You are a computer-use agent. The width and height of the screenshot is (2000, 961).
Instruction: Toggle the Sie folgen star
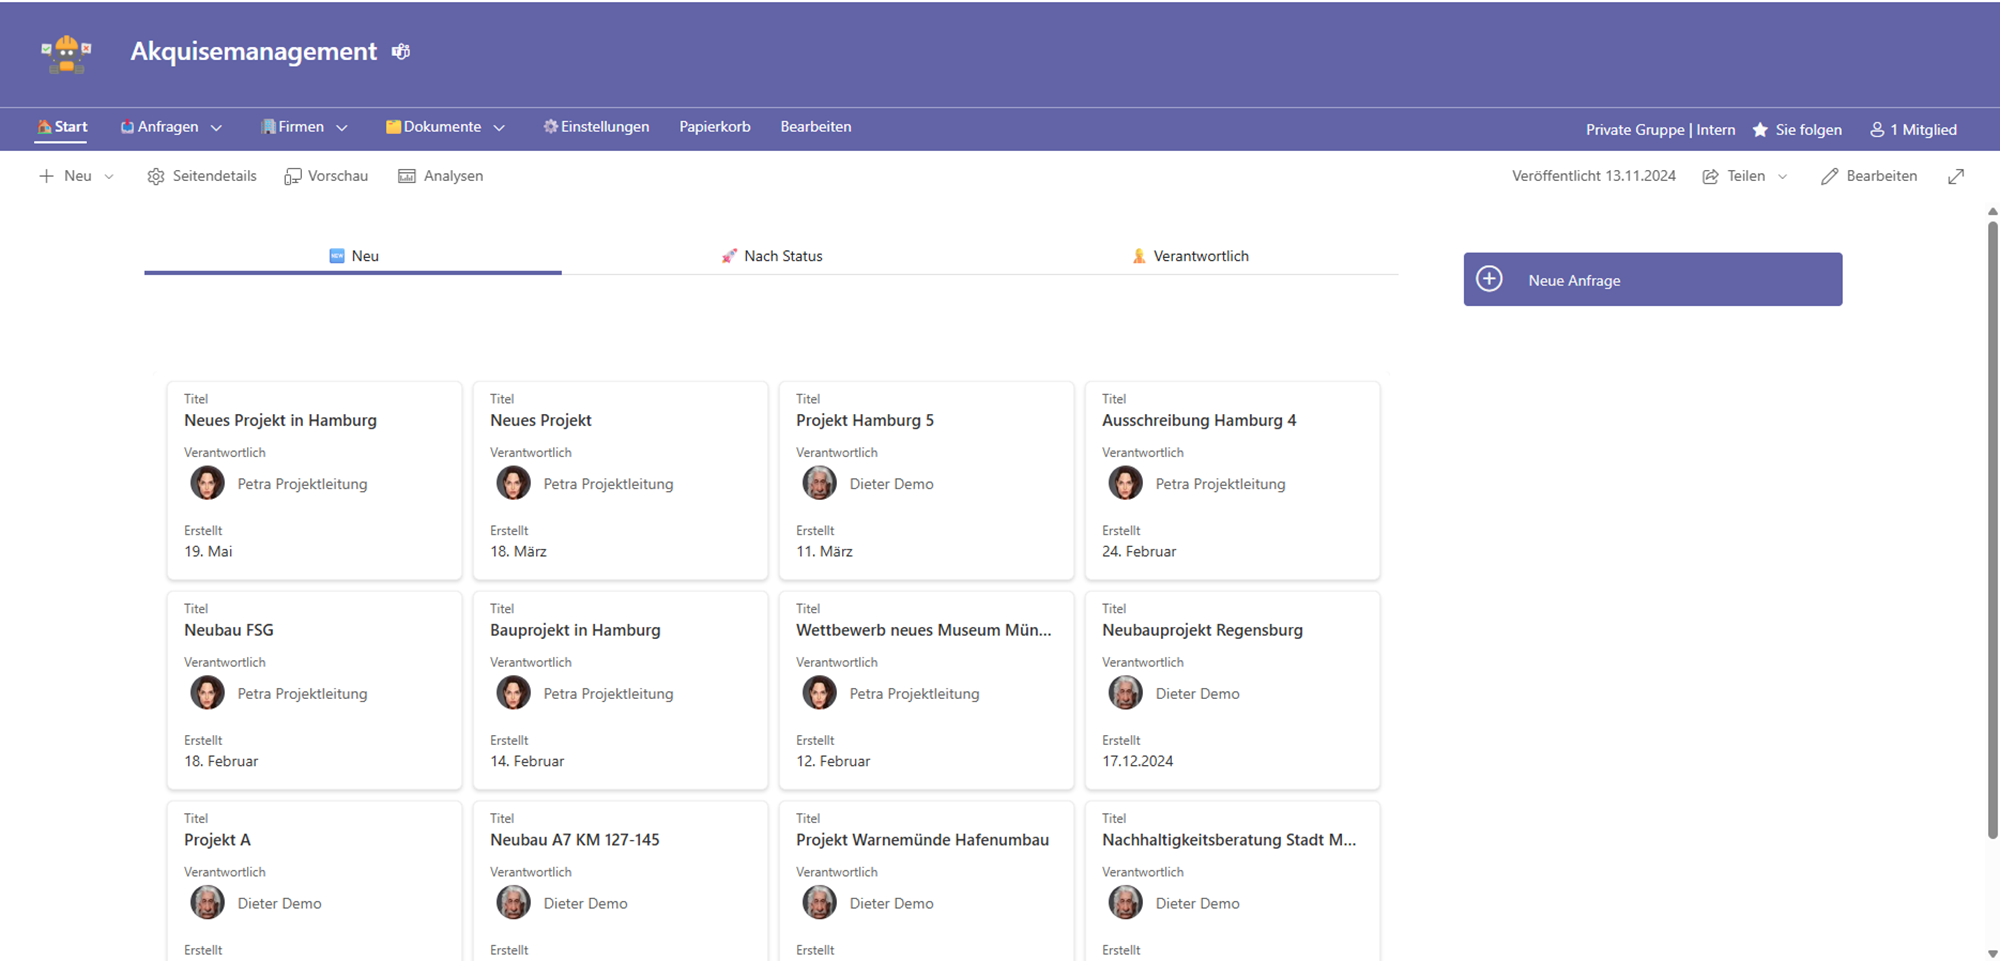point(1761,130)
